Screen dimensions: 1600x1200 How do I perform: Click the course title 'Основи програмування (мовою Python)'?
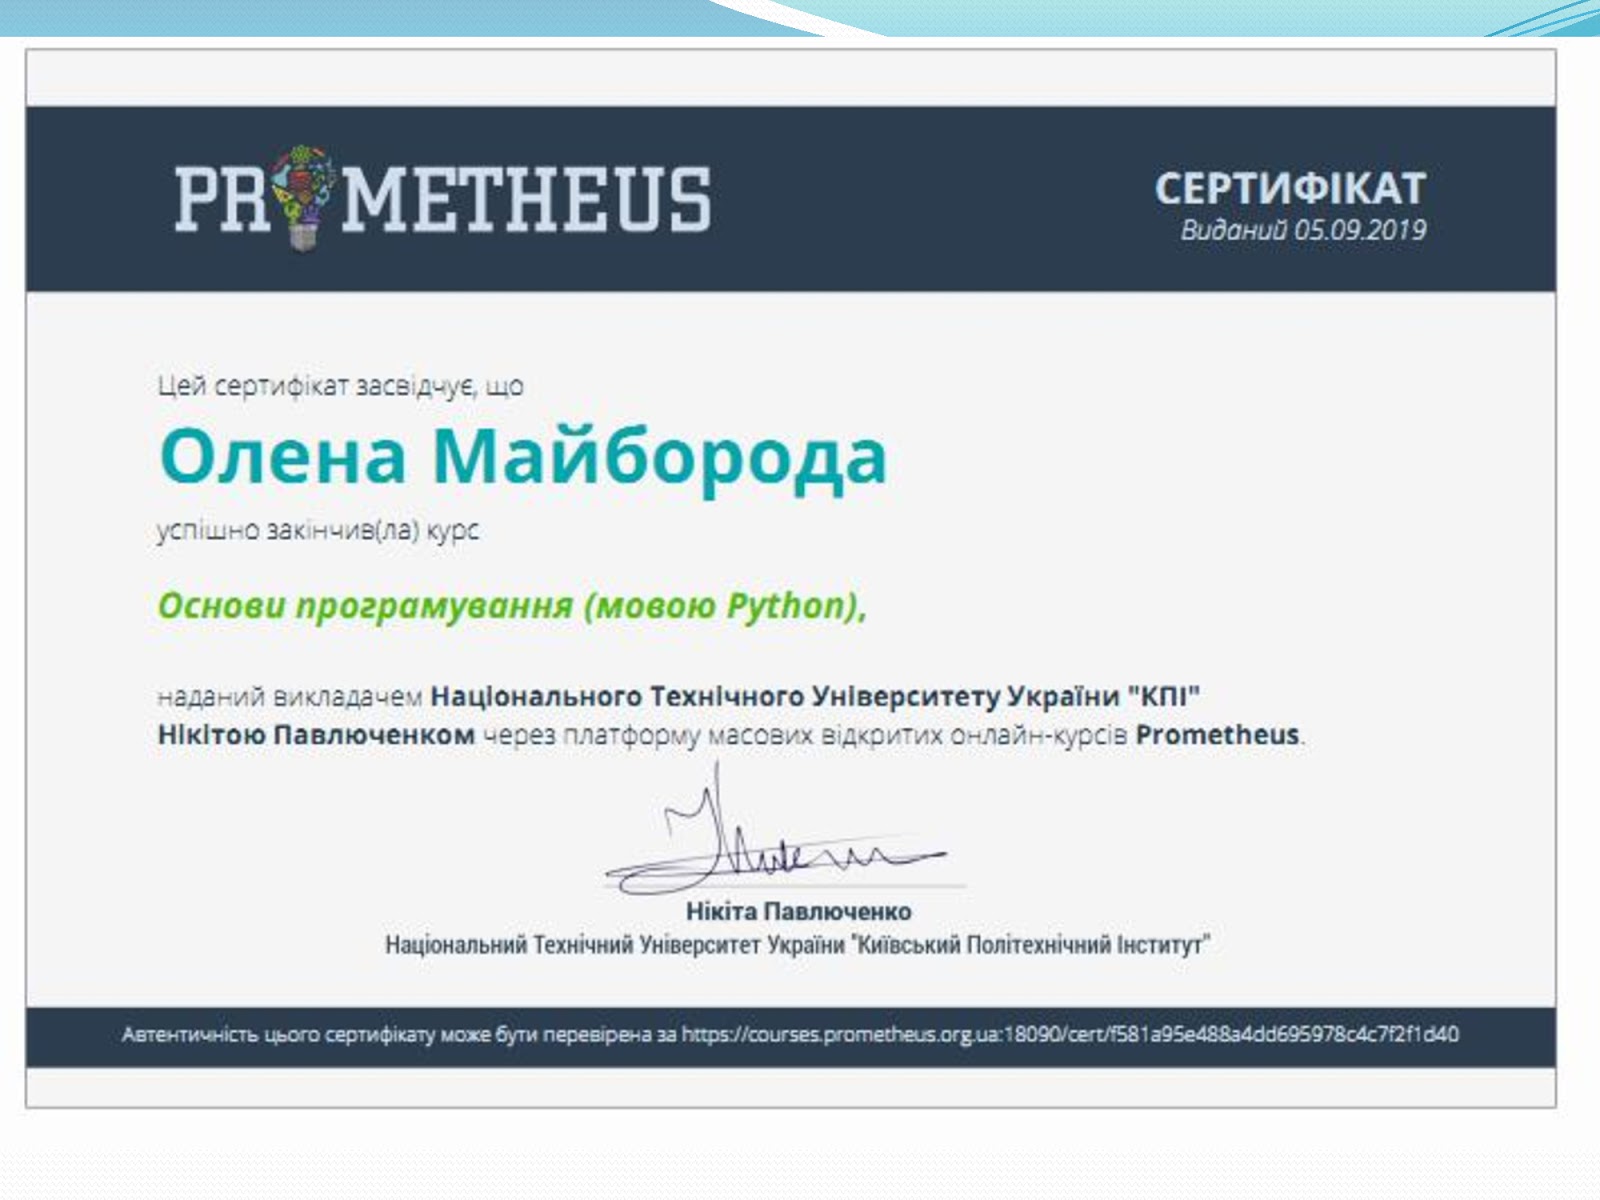click(x=512, y=606)
